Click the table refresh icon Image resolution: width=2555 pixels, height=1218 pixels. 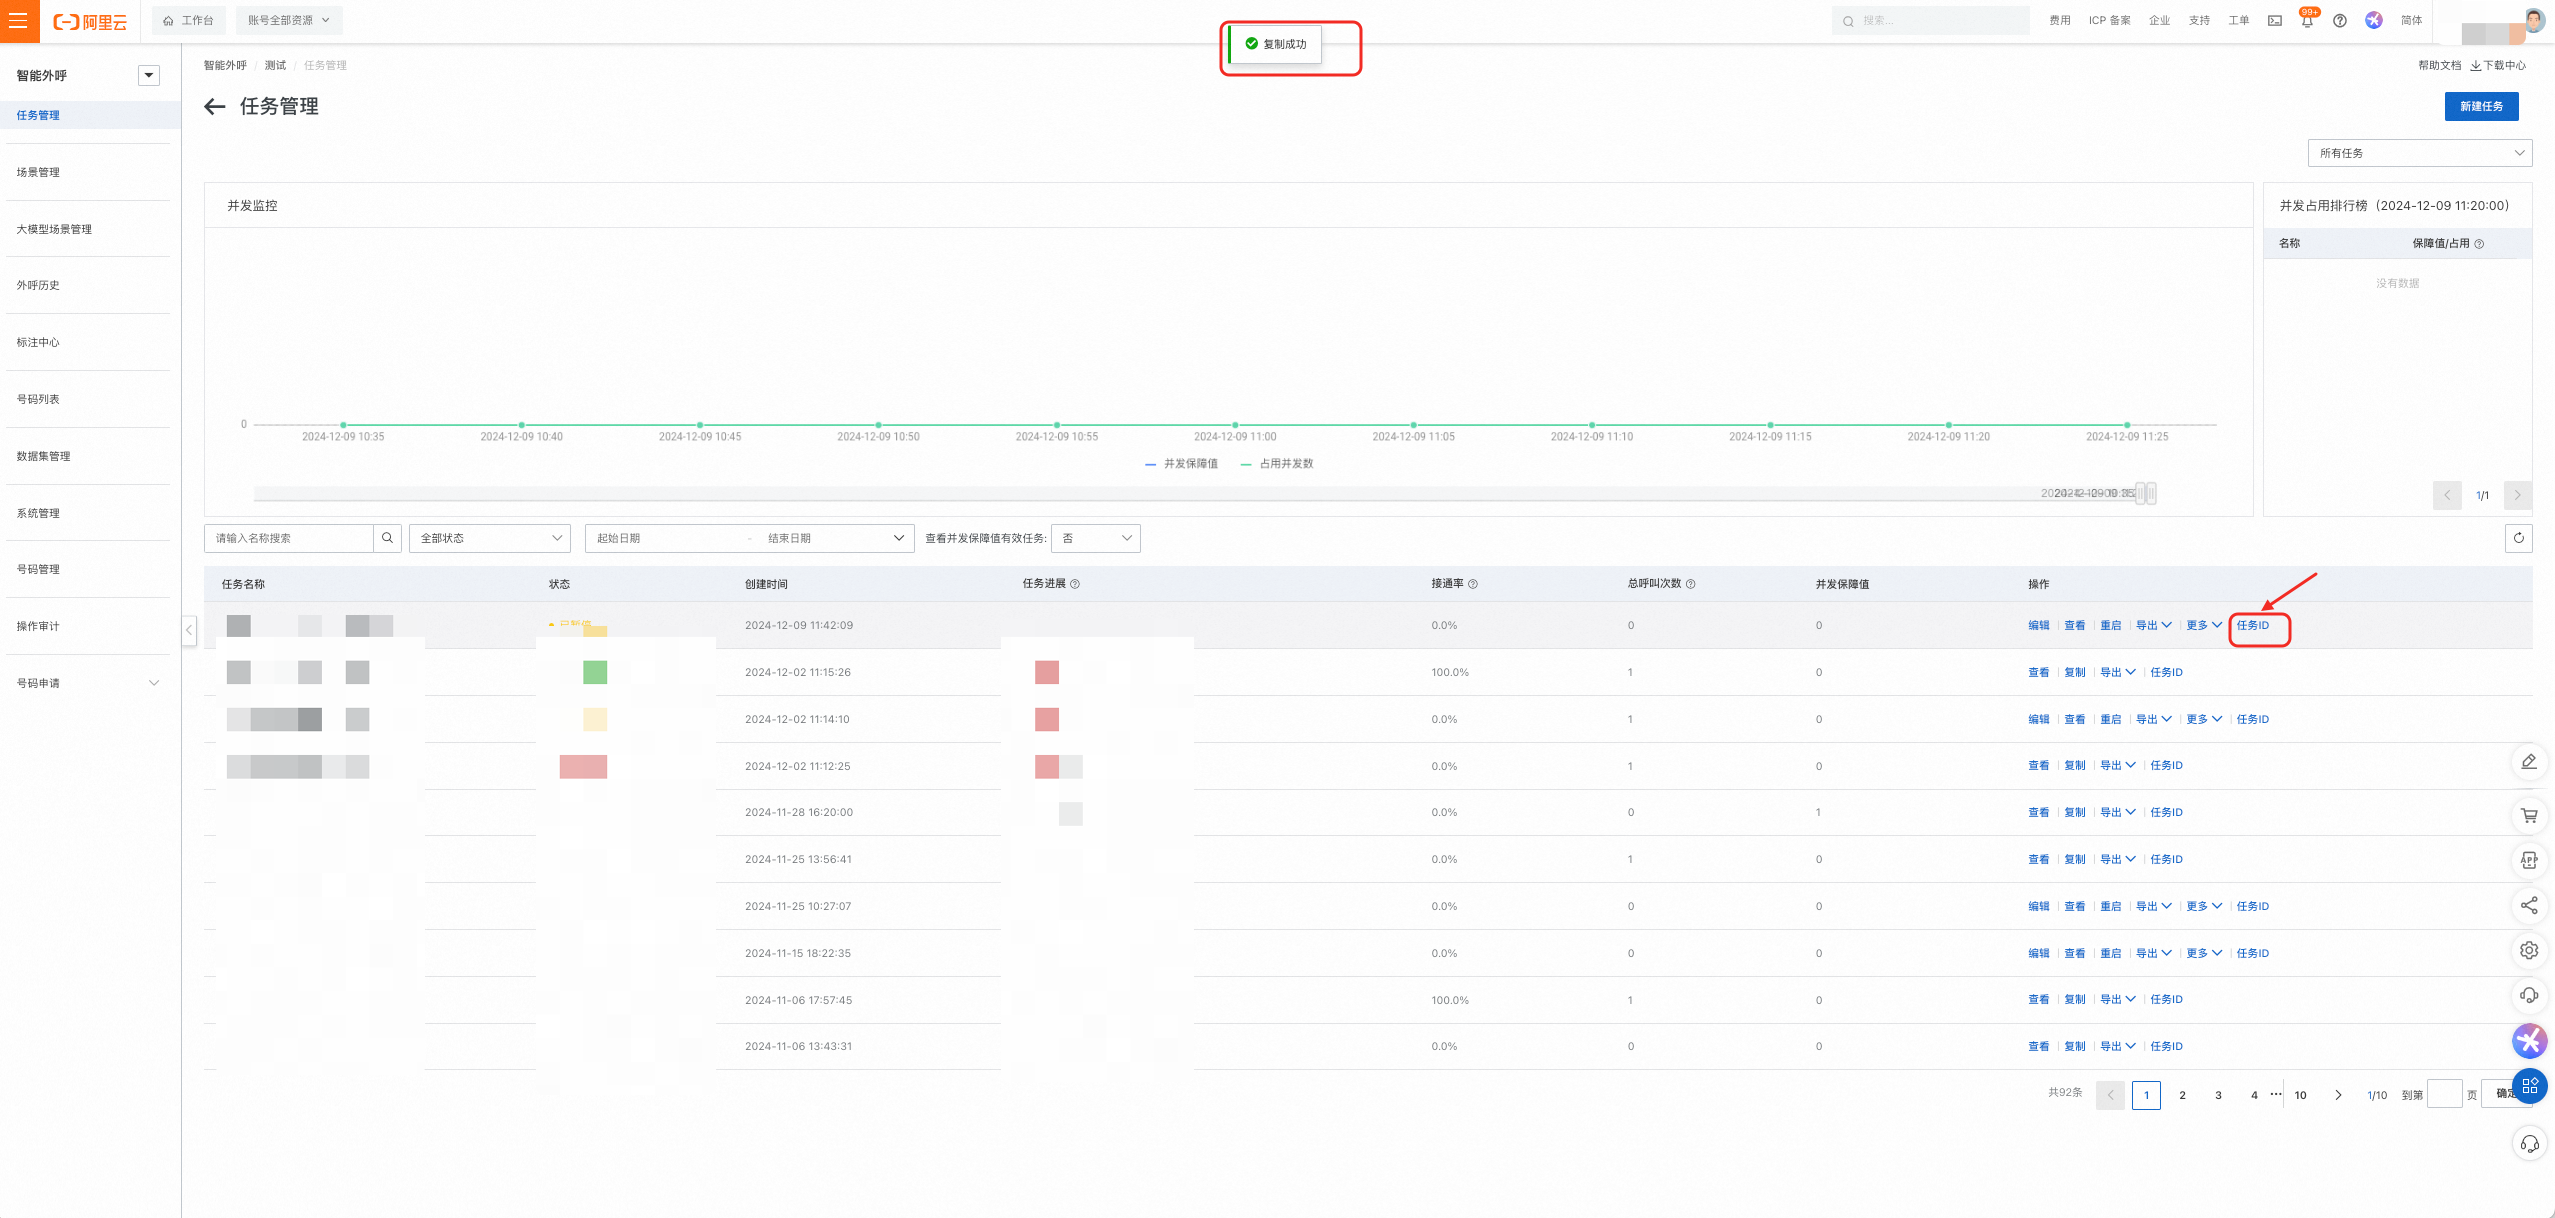[2518, 538]
